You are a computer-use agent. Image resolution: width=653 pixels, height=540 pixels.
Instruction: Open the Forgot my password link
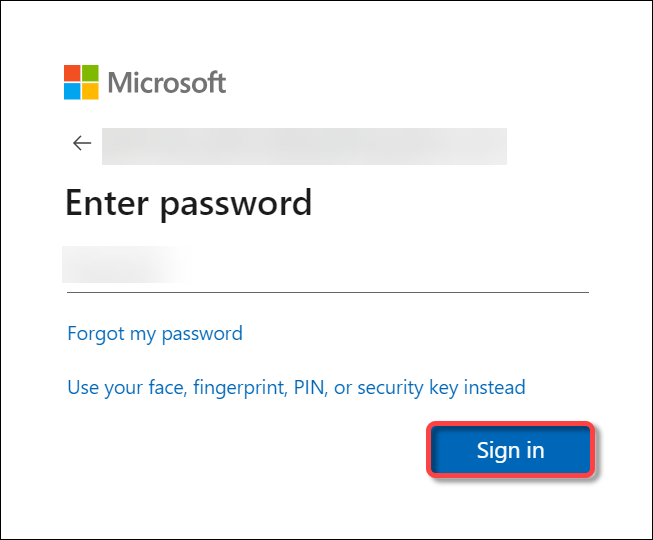tap(155, 334)
